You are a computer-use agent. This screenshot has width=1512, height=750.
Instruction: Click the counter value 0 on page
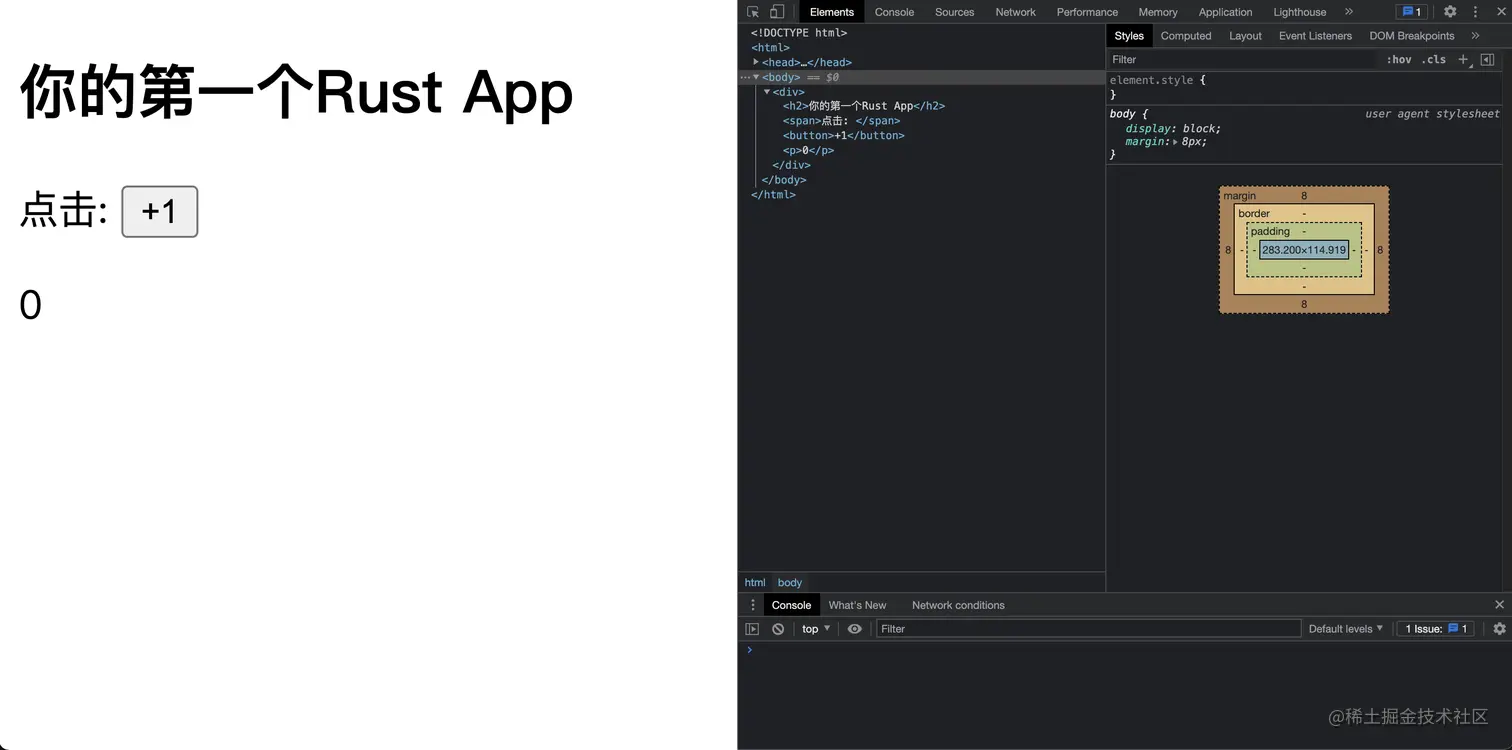(30, 305)
